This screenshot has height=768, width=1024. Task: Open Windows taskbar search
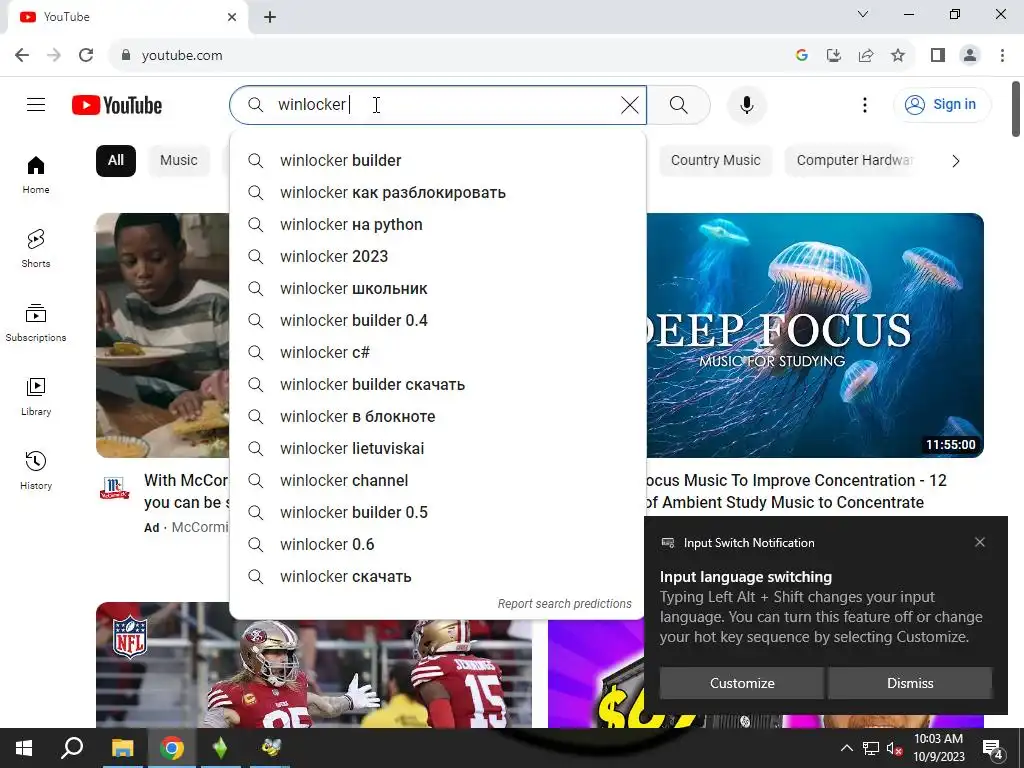click(x=72, y=748)
